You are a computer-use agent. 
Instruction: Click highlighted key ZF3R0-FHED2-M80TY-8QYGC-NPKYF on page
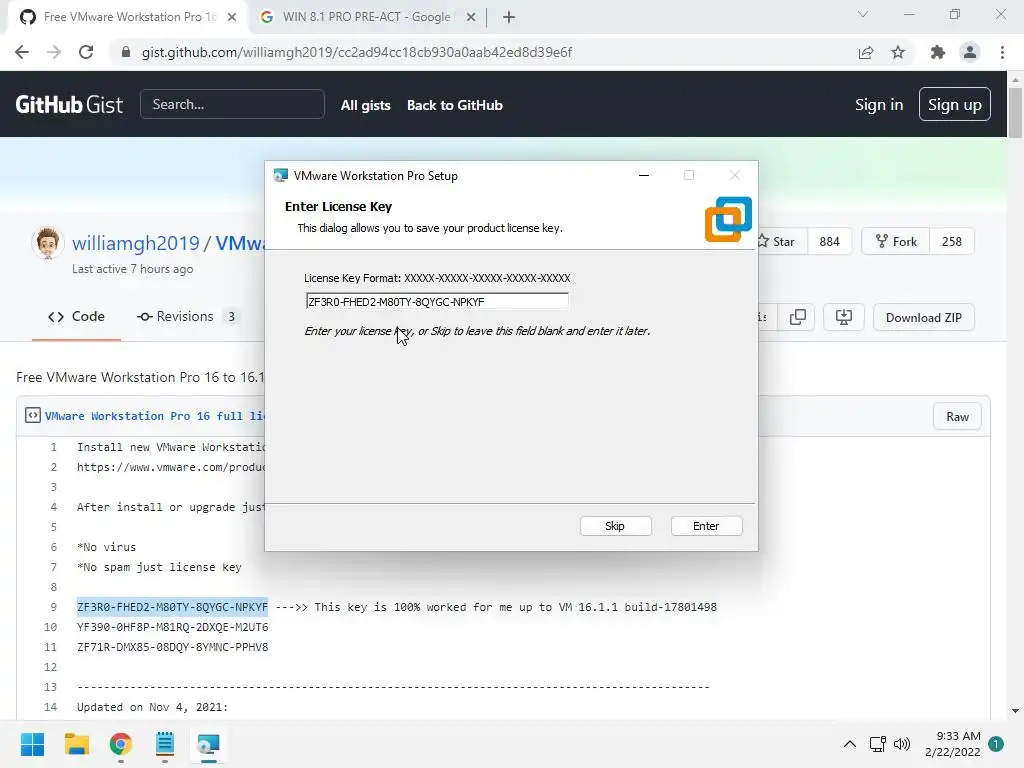[172, 607]
